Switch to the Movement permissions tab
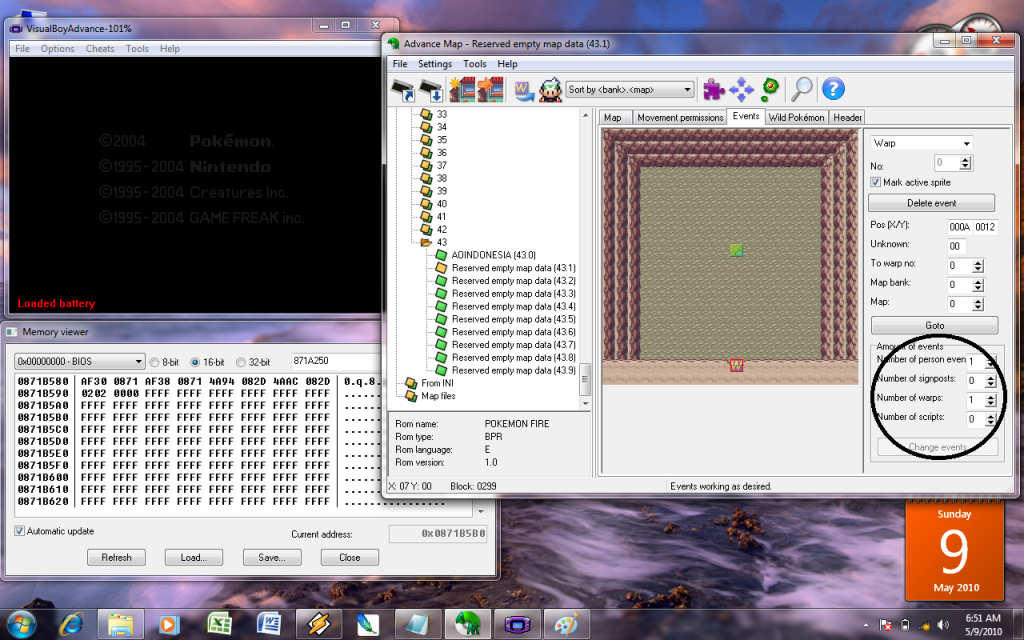 680,118
